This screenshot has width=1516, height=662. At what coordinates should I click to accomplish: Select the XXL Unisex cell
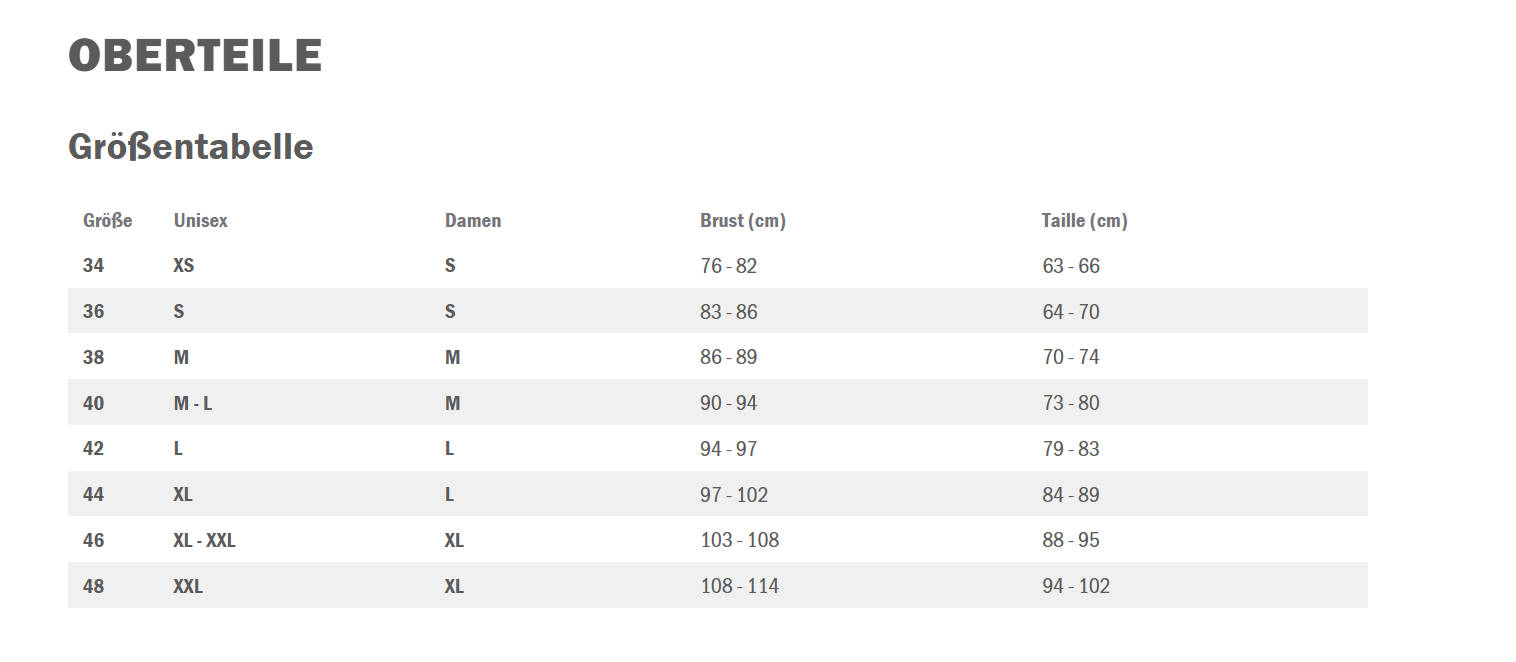(188, 586)
